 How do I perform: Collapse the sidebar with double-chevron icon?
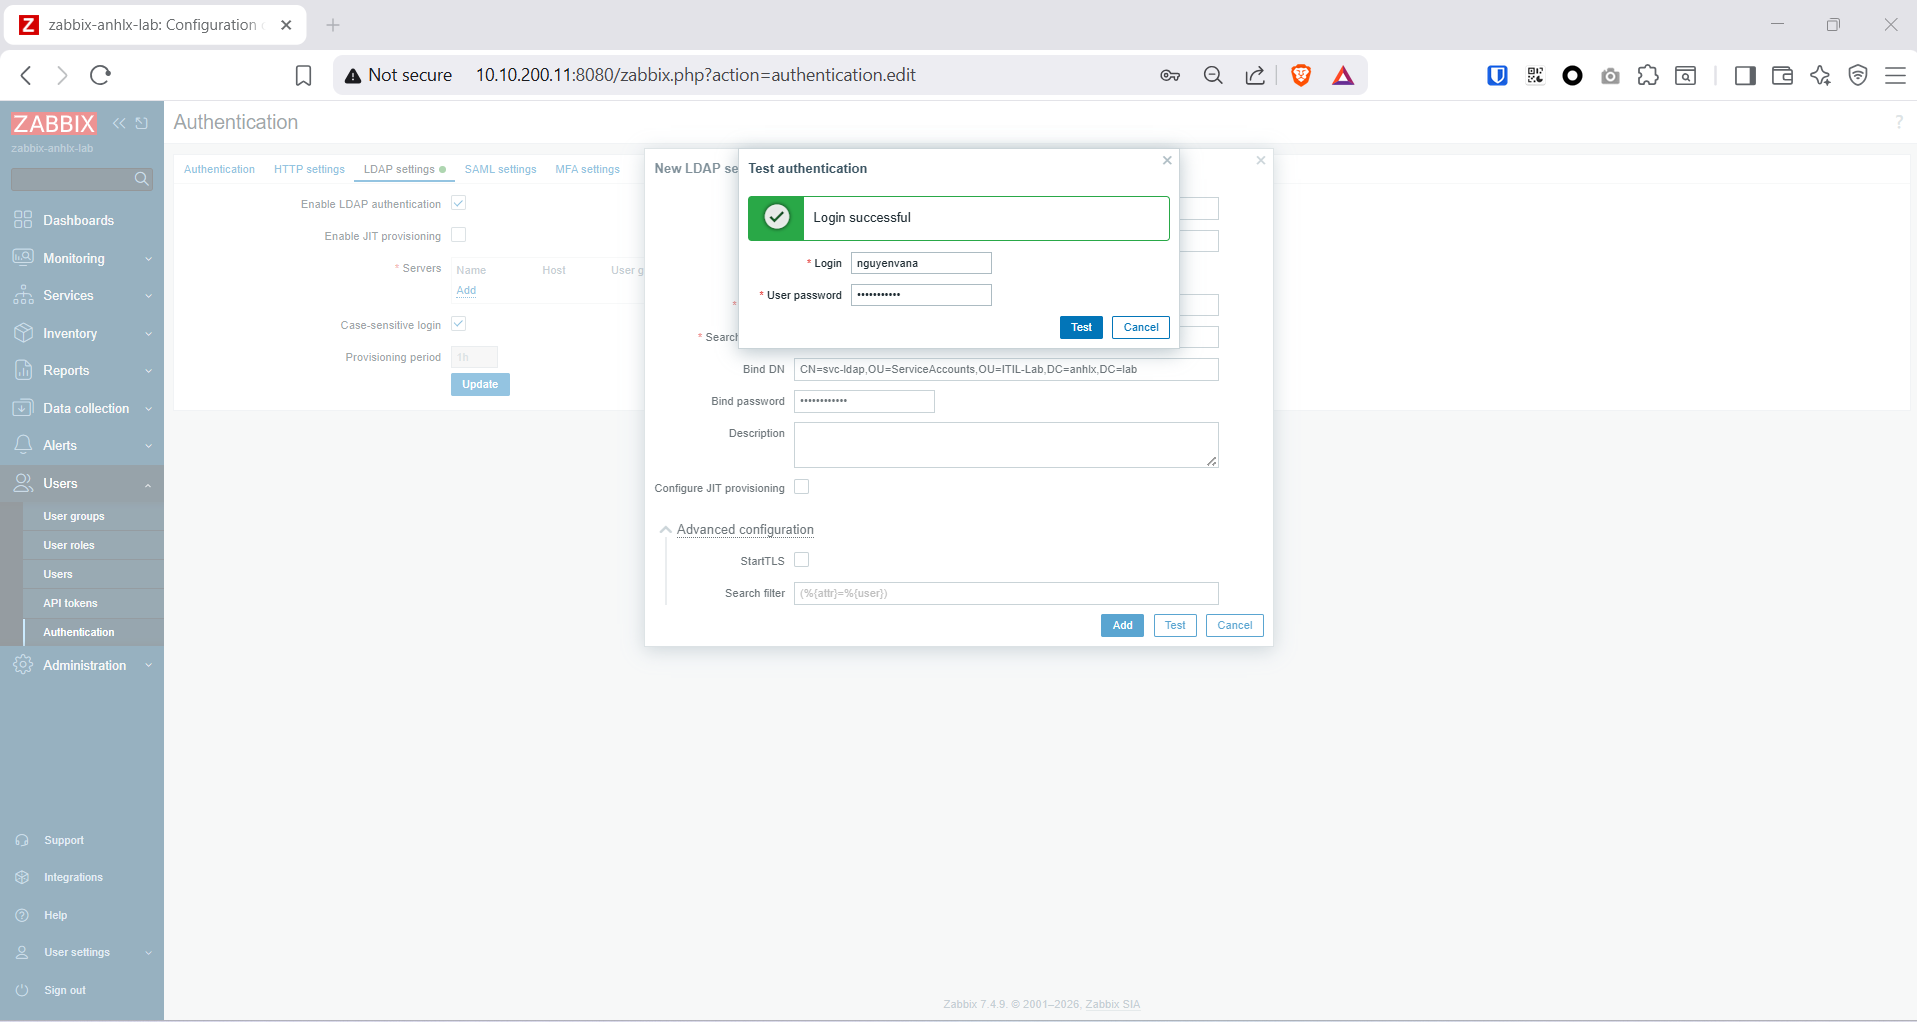coord(119,123)
